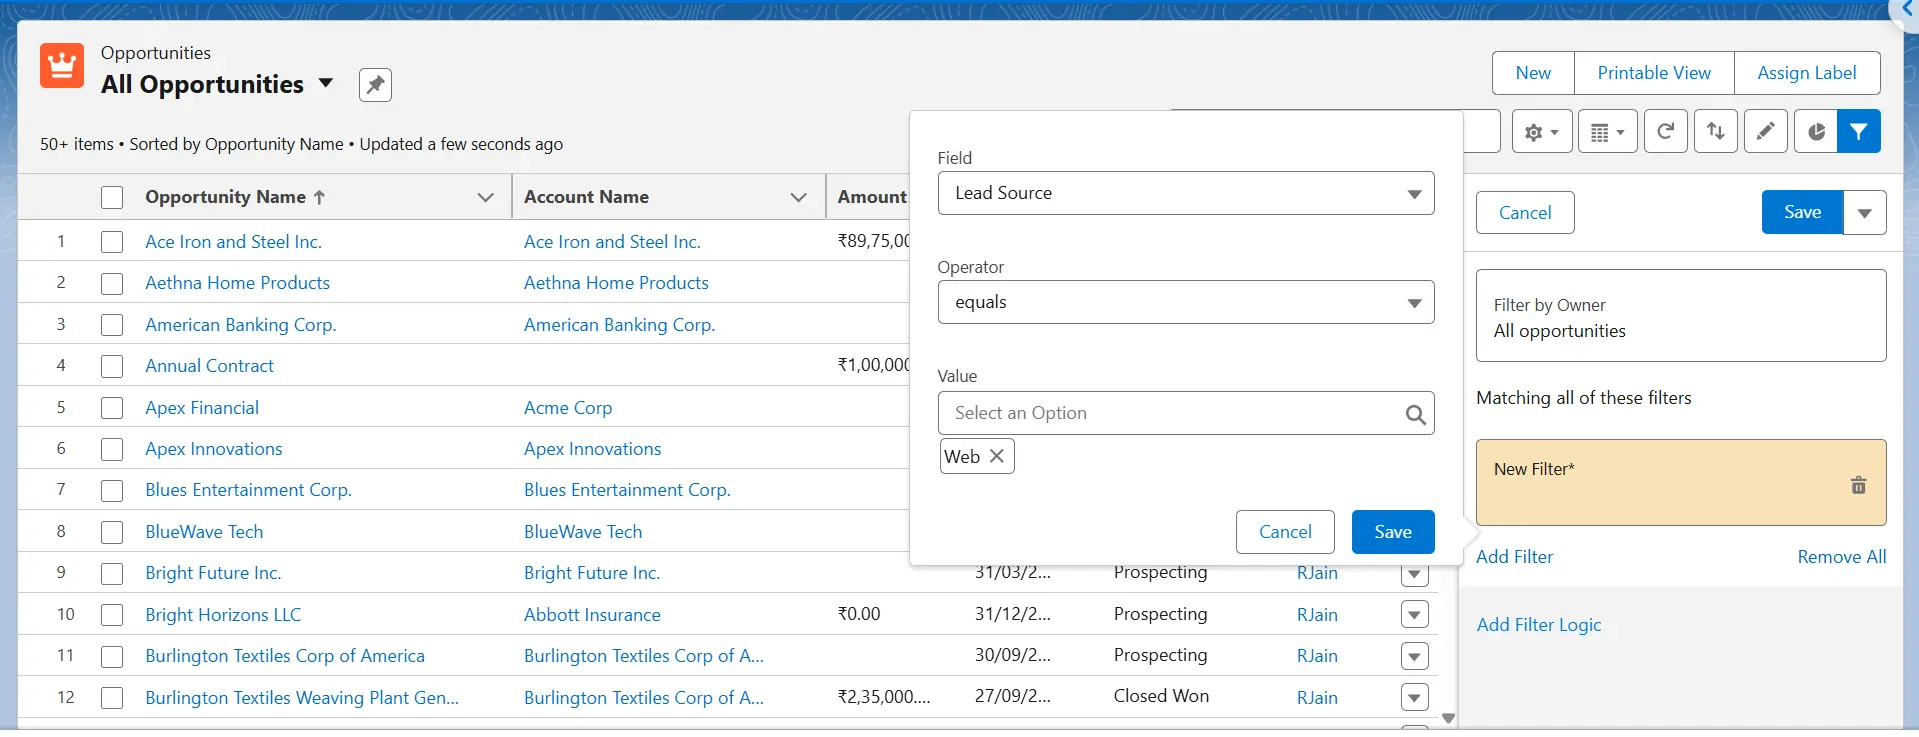1919x737 pixels.
Task: Open row actions for Bright Horizons LLC
Action: pos(1414,614)
